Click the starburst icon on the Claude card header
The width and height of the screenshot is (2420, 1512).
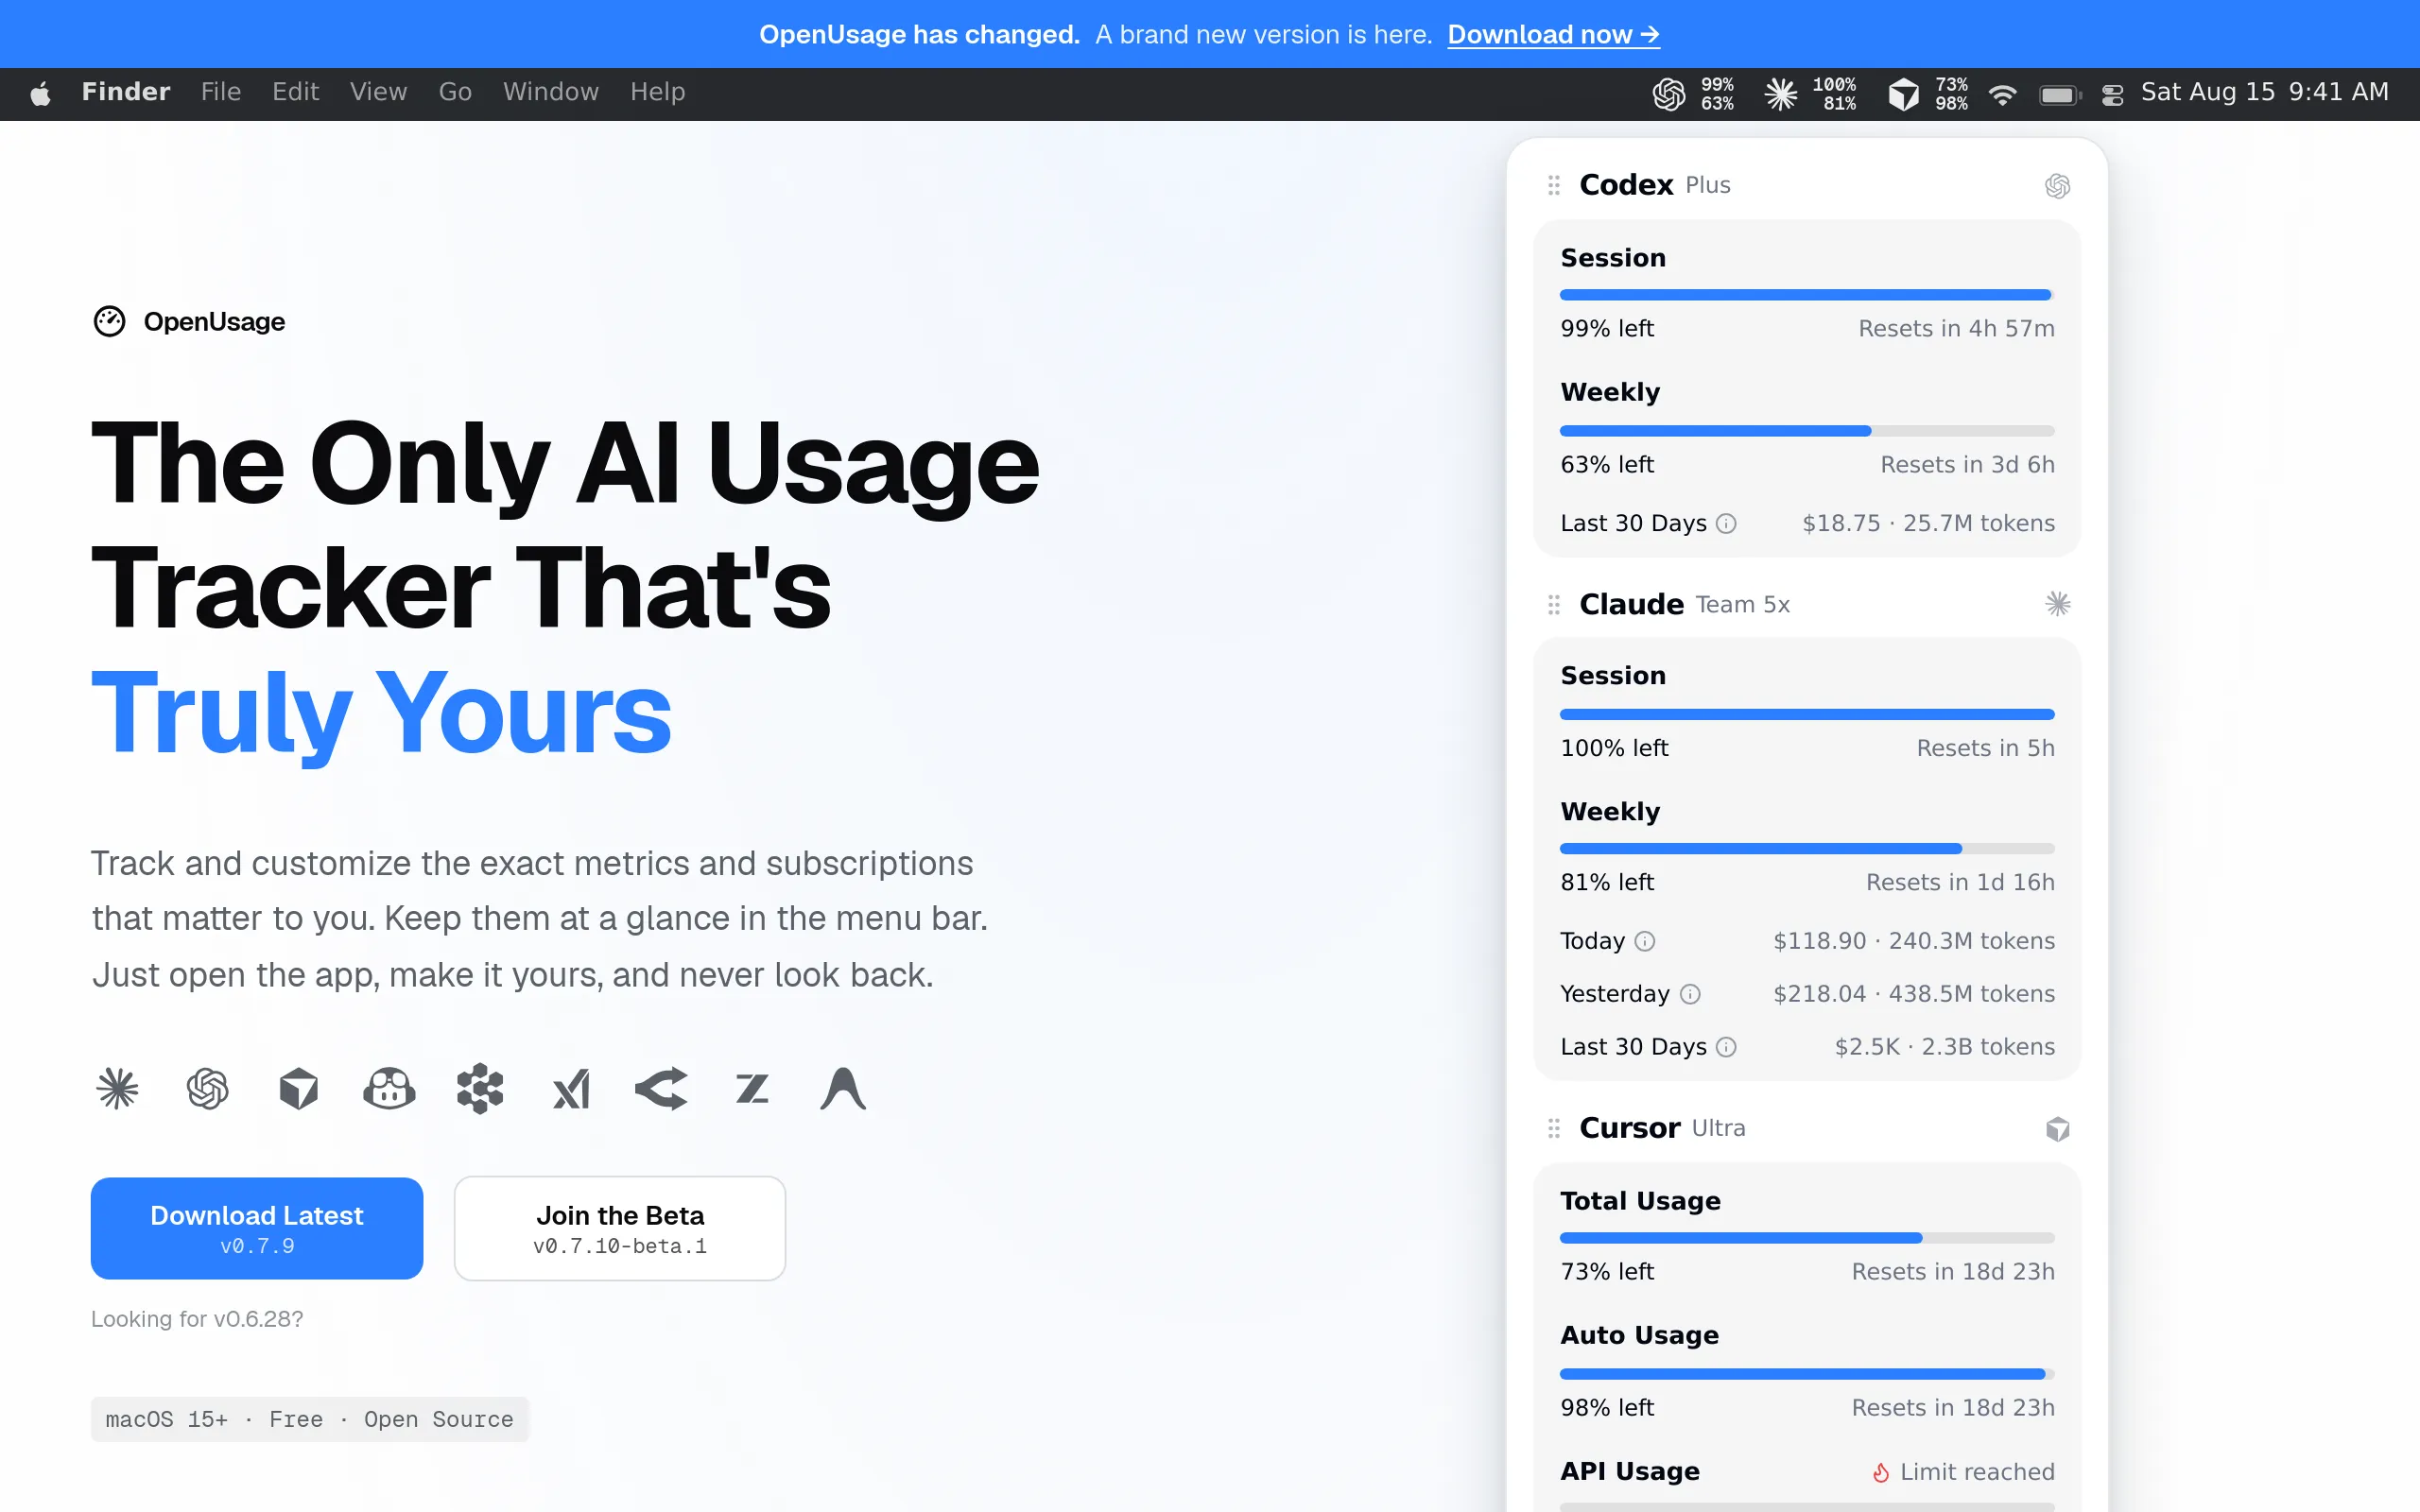(x=2057, y=603)
